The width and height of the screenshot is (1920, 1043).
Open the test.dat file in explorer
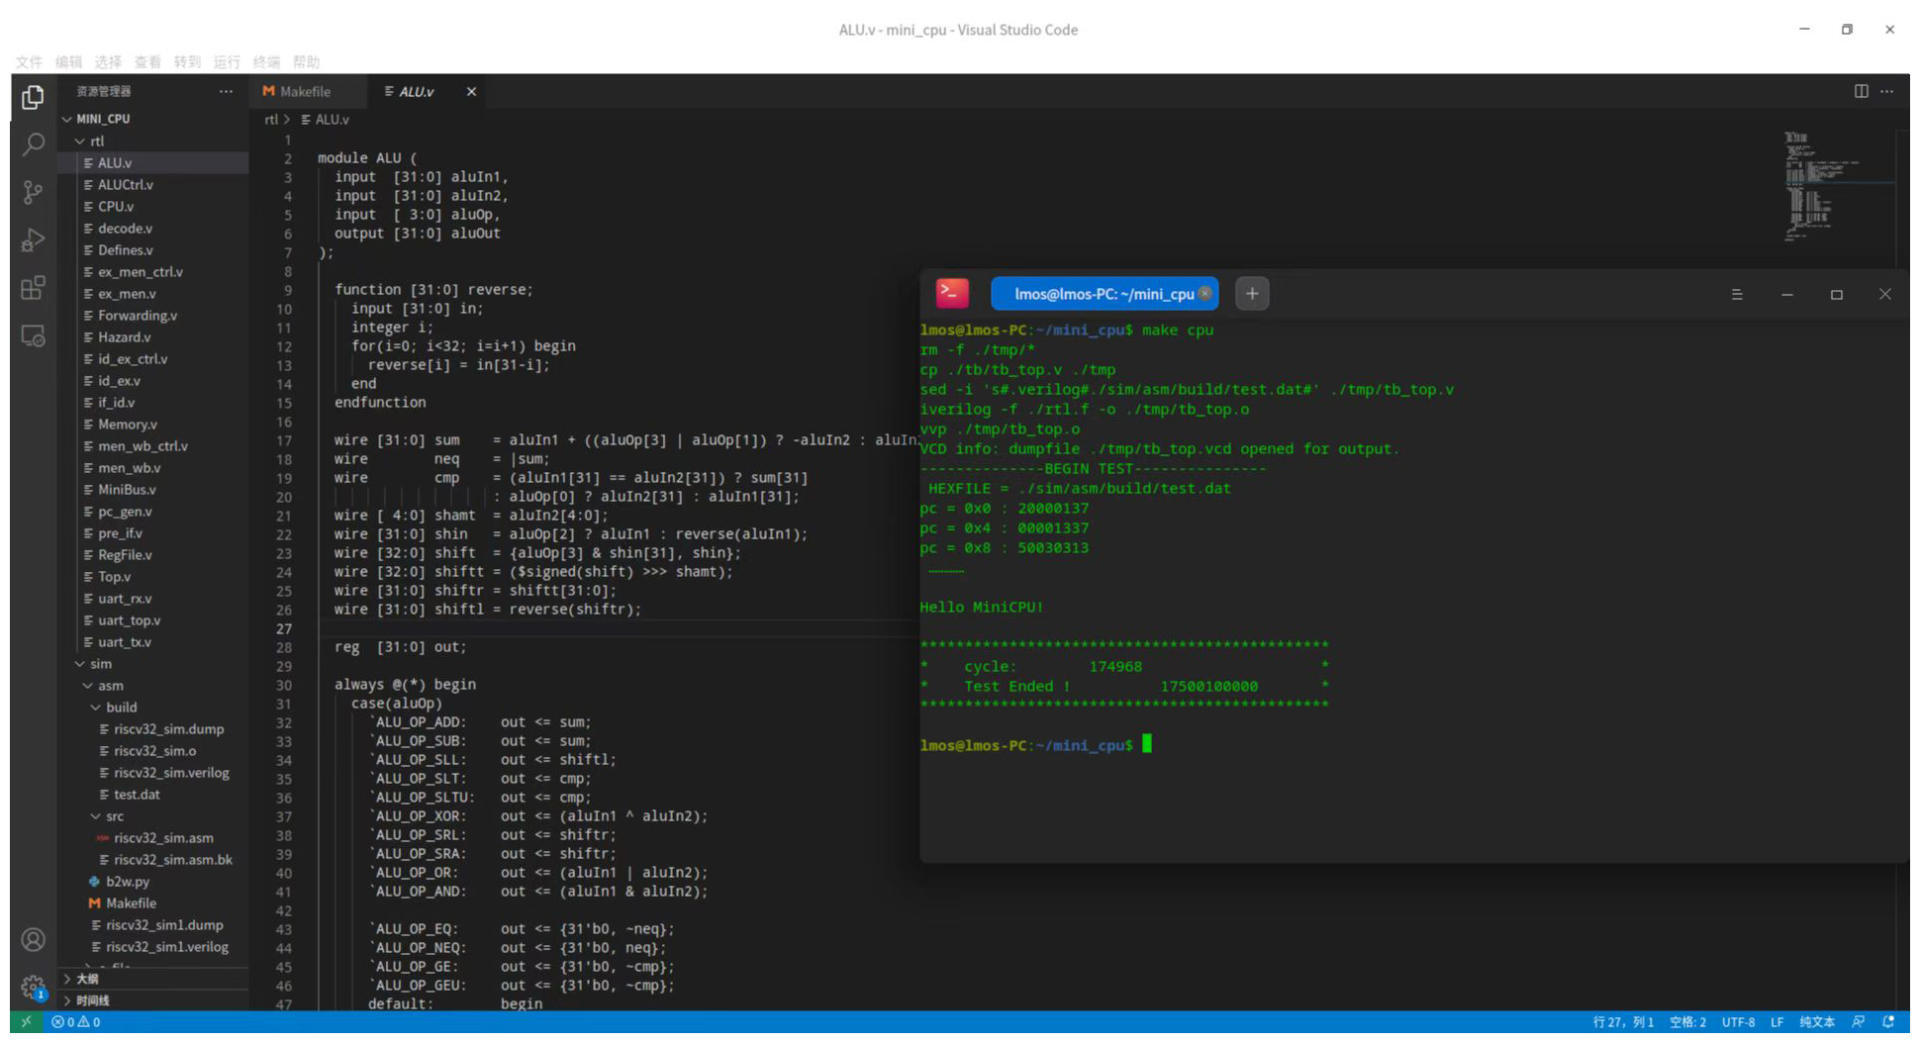[136, 794]
